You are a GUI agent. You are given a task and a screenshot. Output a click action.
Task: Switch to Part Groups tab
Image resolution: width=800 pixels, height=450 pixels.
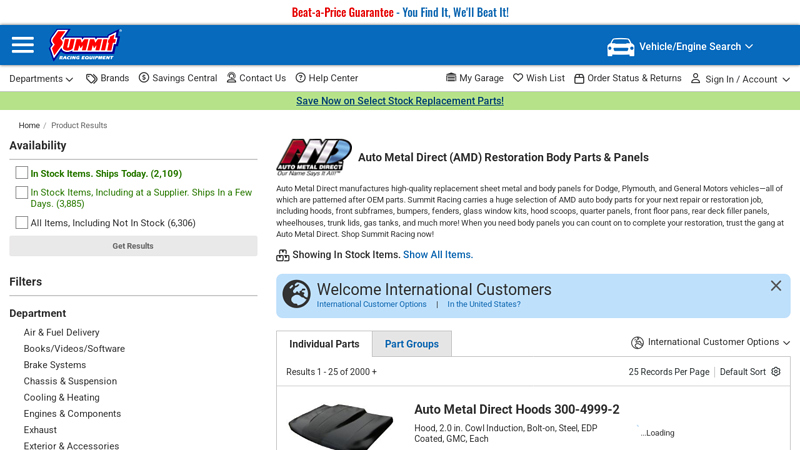click(412, 344)
